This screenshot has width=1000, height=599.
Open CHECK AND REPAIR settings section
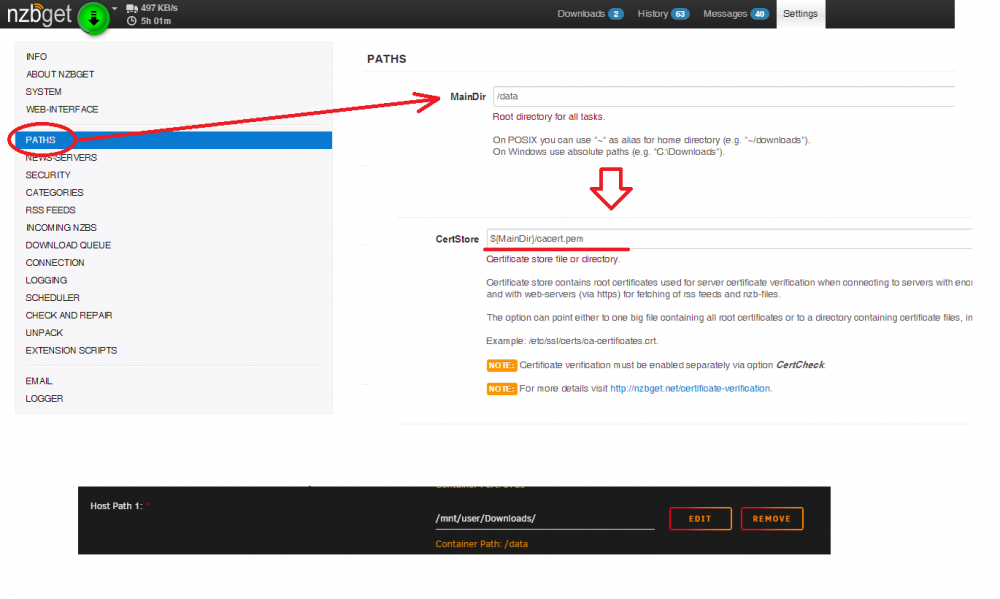[69, 315]
